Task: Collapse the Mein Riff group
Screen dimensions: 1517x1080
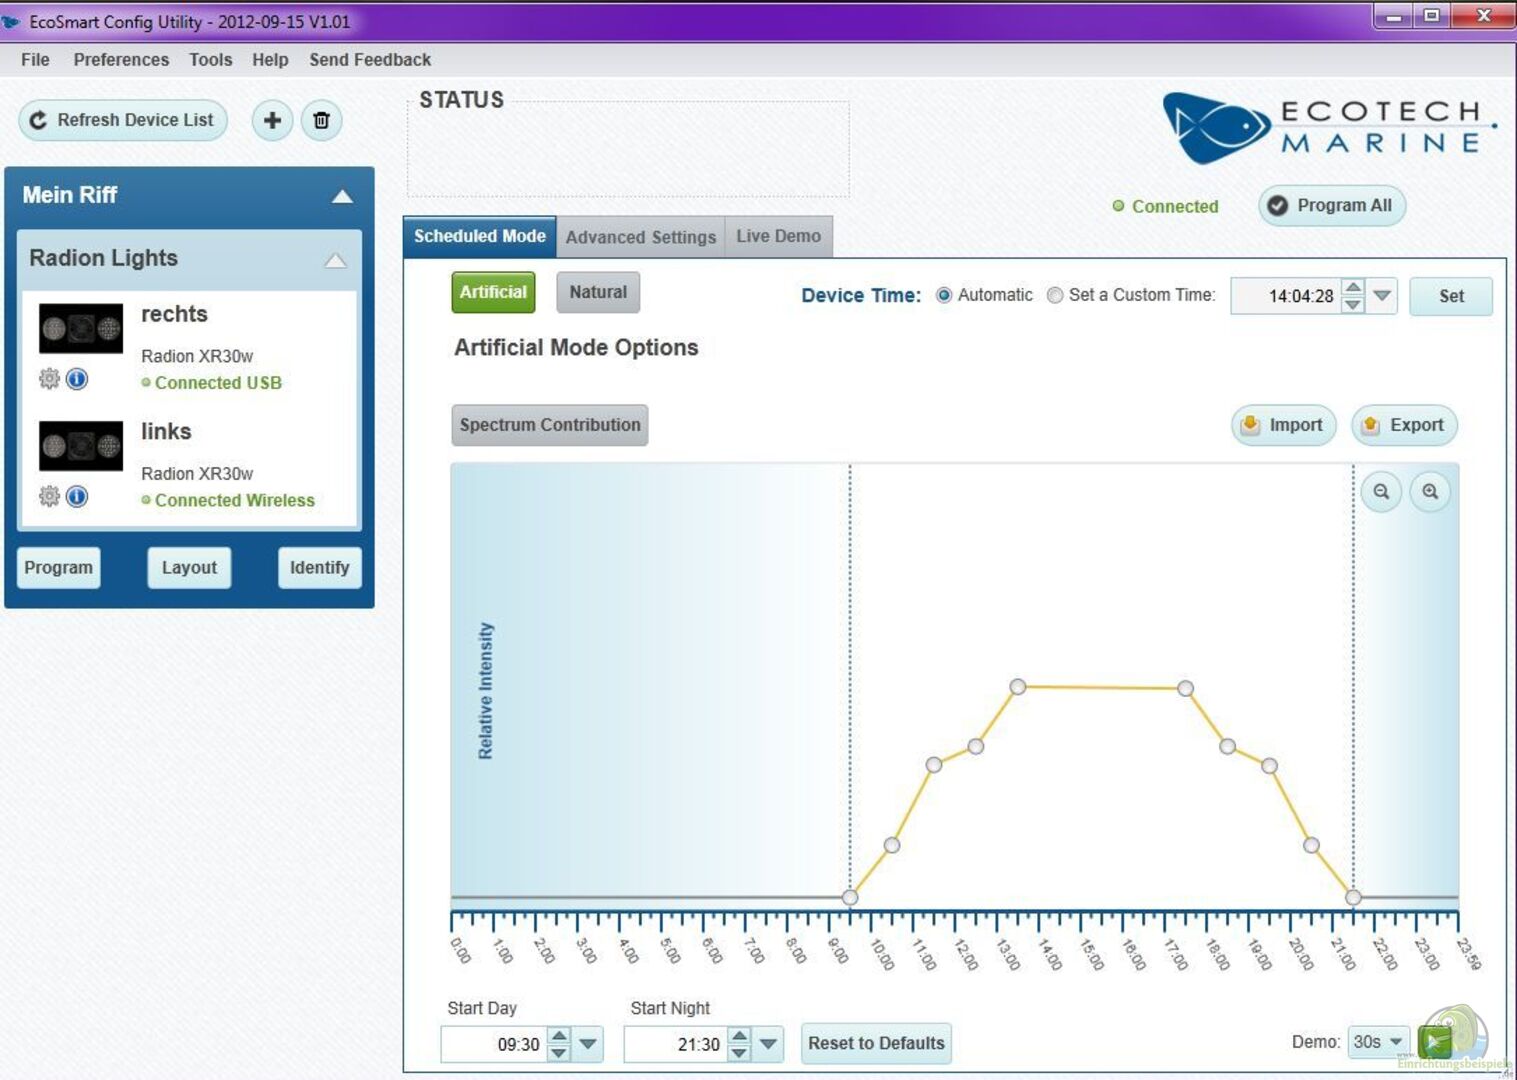Action: pos(342,196)
